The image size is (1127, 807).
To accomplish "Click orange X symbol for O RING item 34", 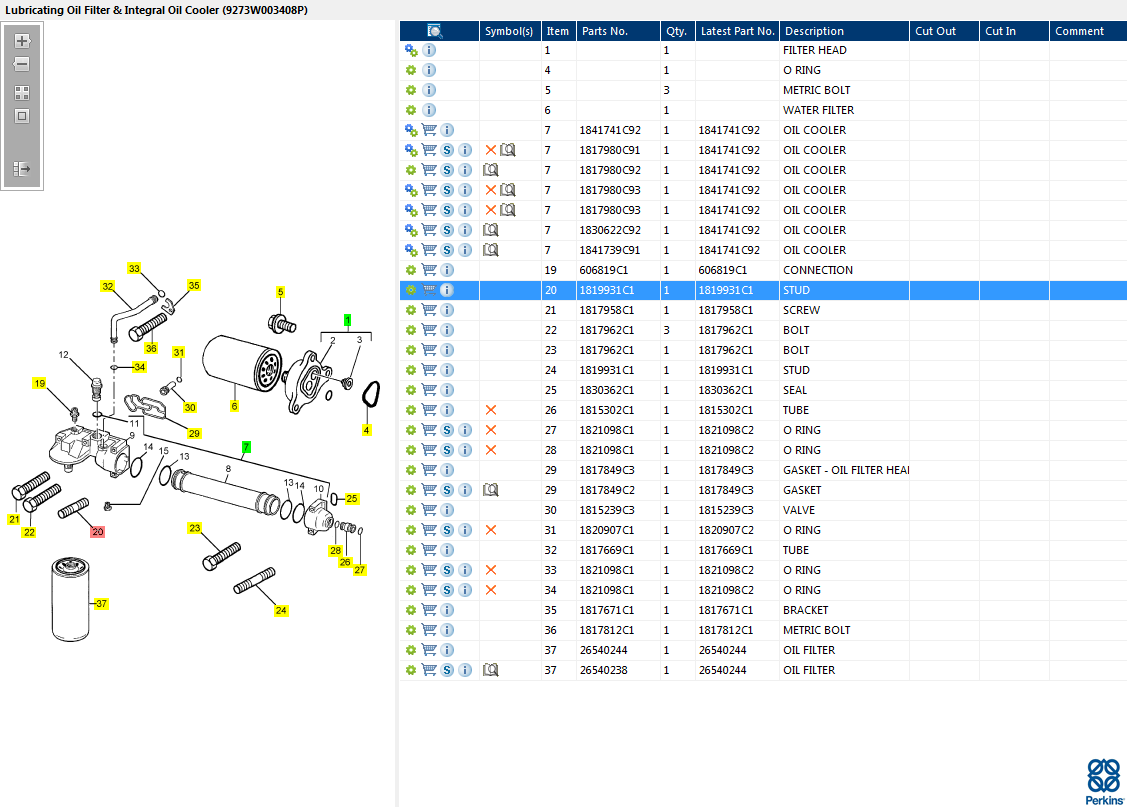I will (x=491, y=590).
